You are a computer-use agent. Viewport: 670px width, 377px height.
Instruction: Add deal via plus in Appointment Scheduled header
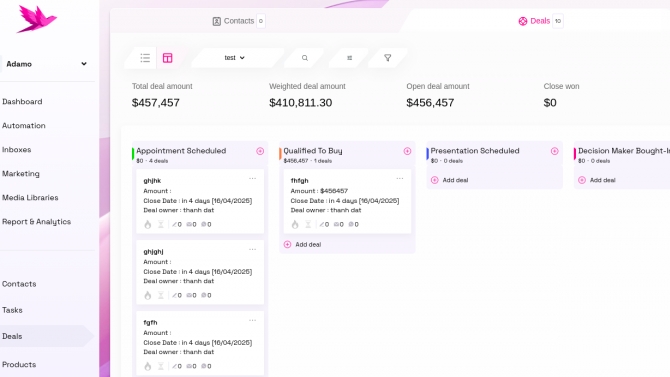260,151
